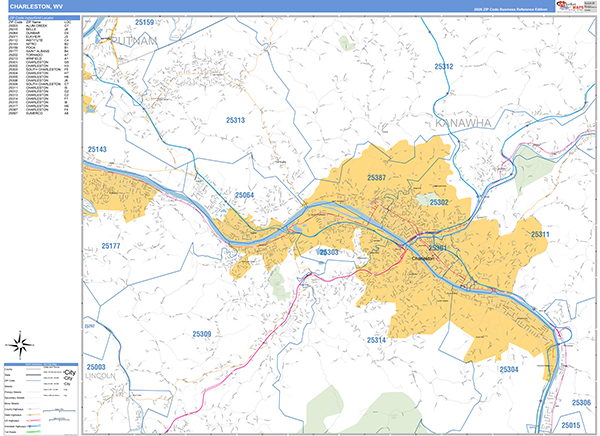The image size is (600, 436).
Task: Click ZIP label 25301 on map
Action: [x=437, y=248]
